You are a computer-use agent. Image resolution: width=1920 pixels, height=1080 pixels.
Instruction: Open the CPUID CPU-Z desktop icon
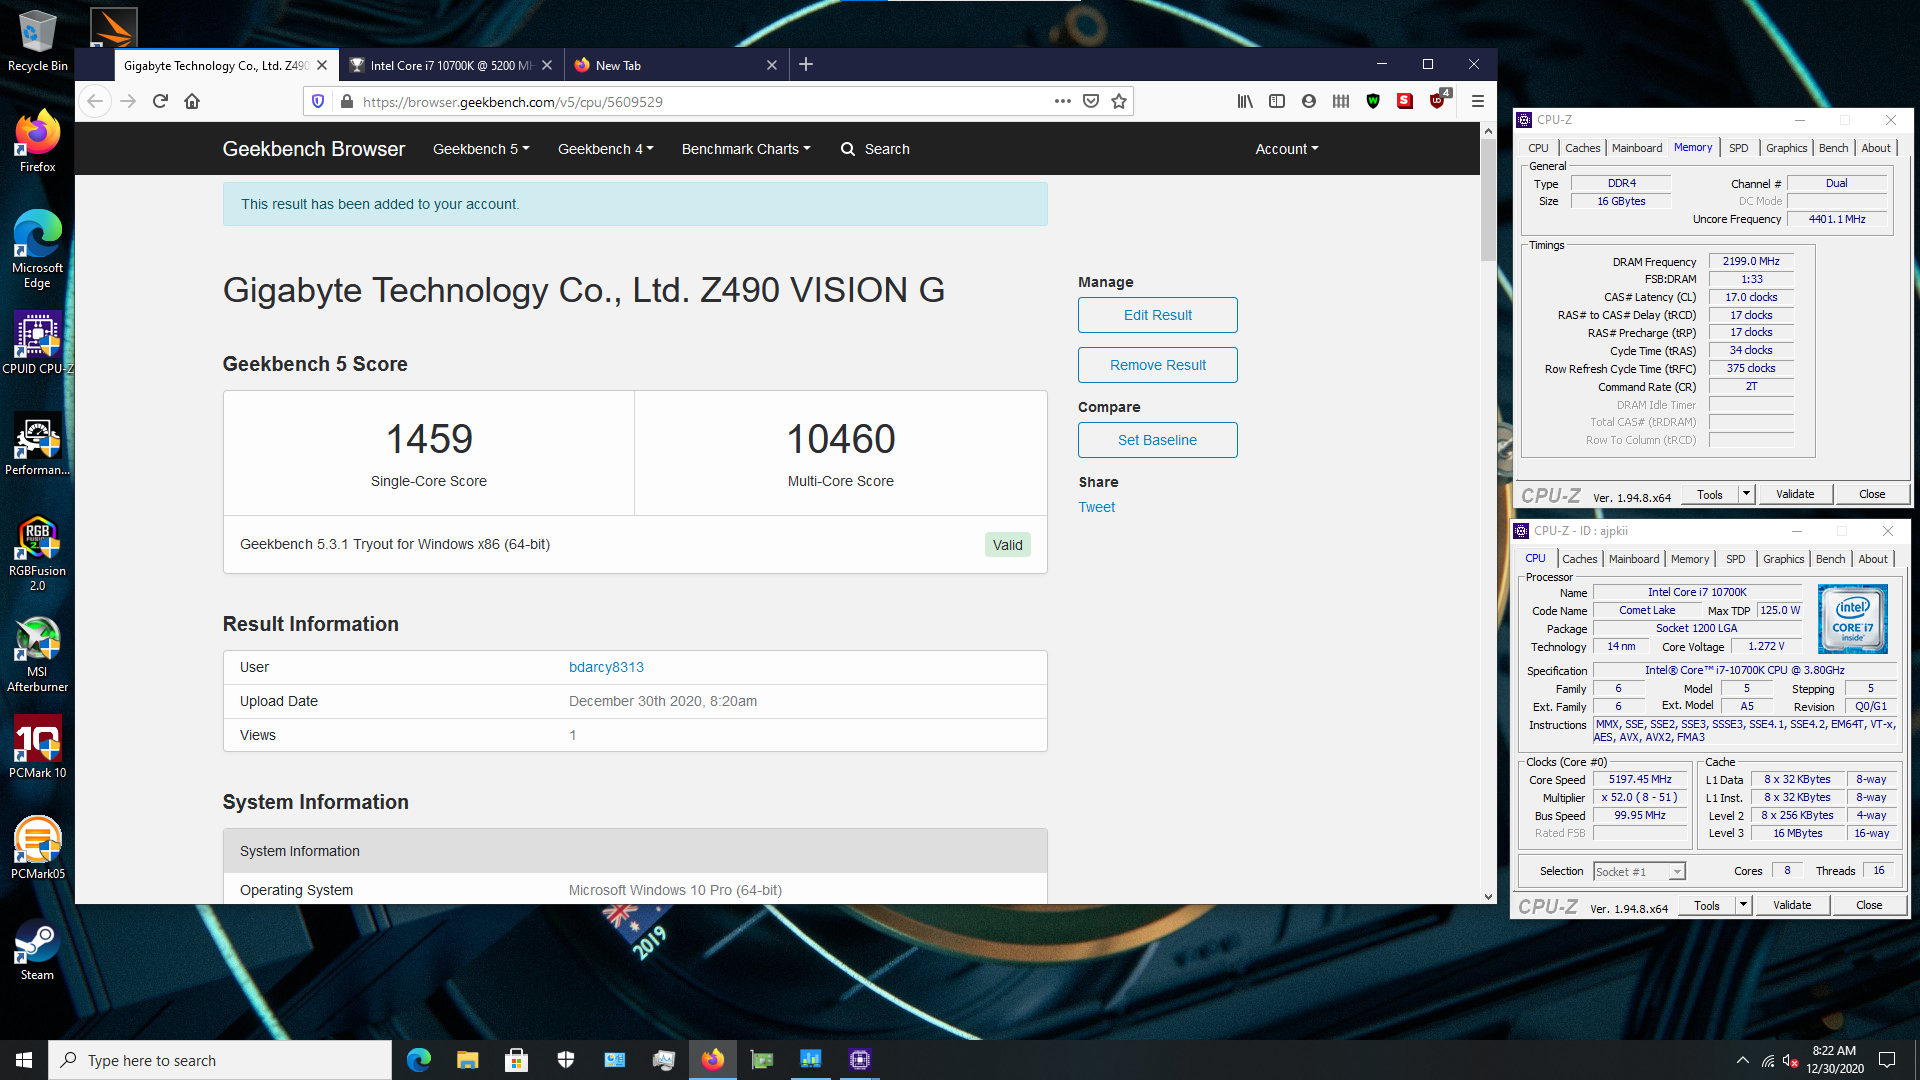coord(37,343)
